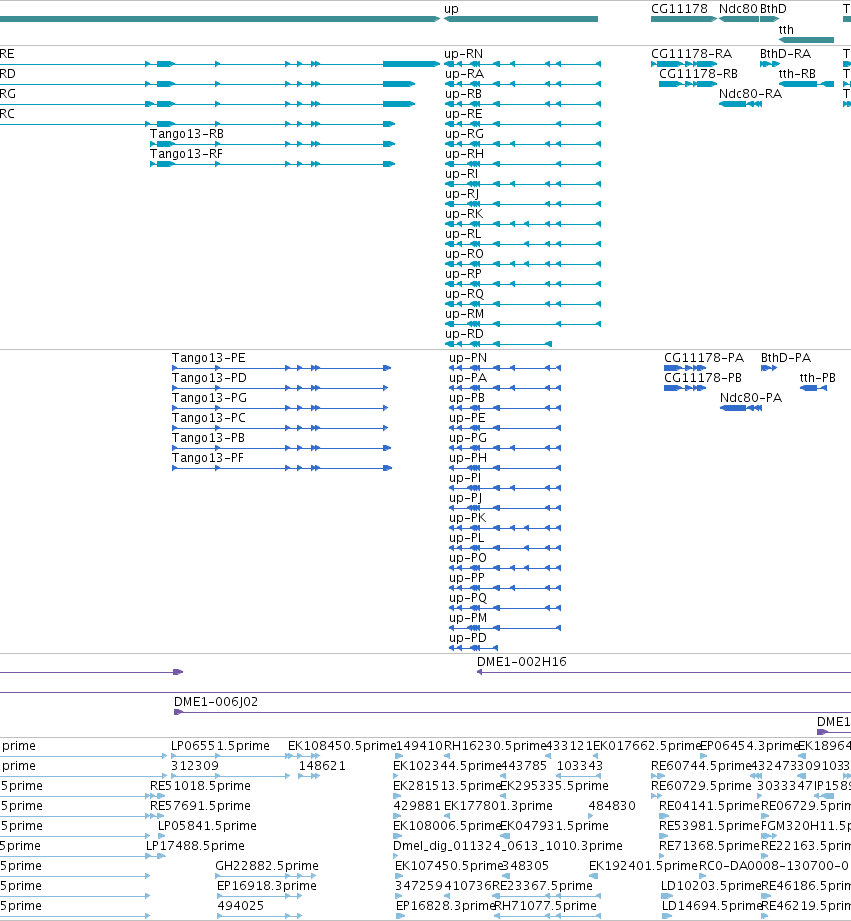
Task: Click the 312309 EST label
Action: click(195, 766)
